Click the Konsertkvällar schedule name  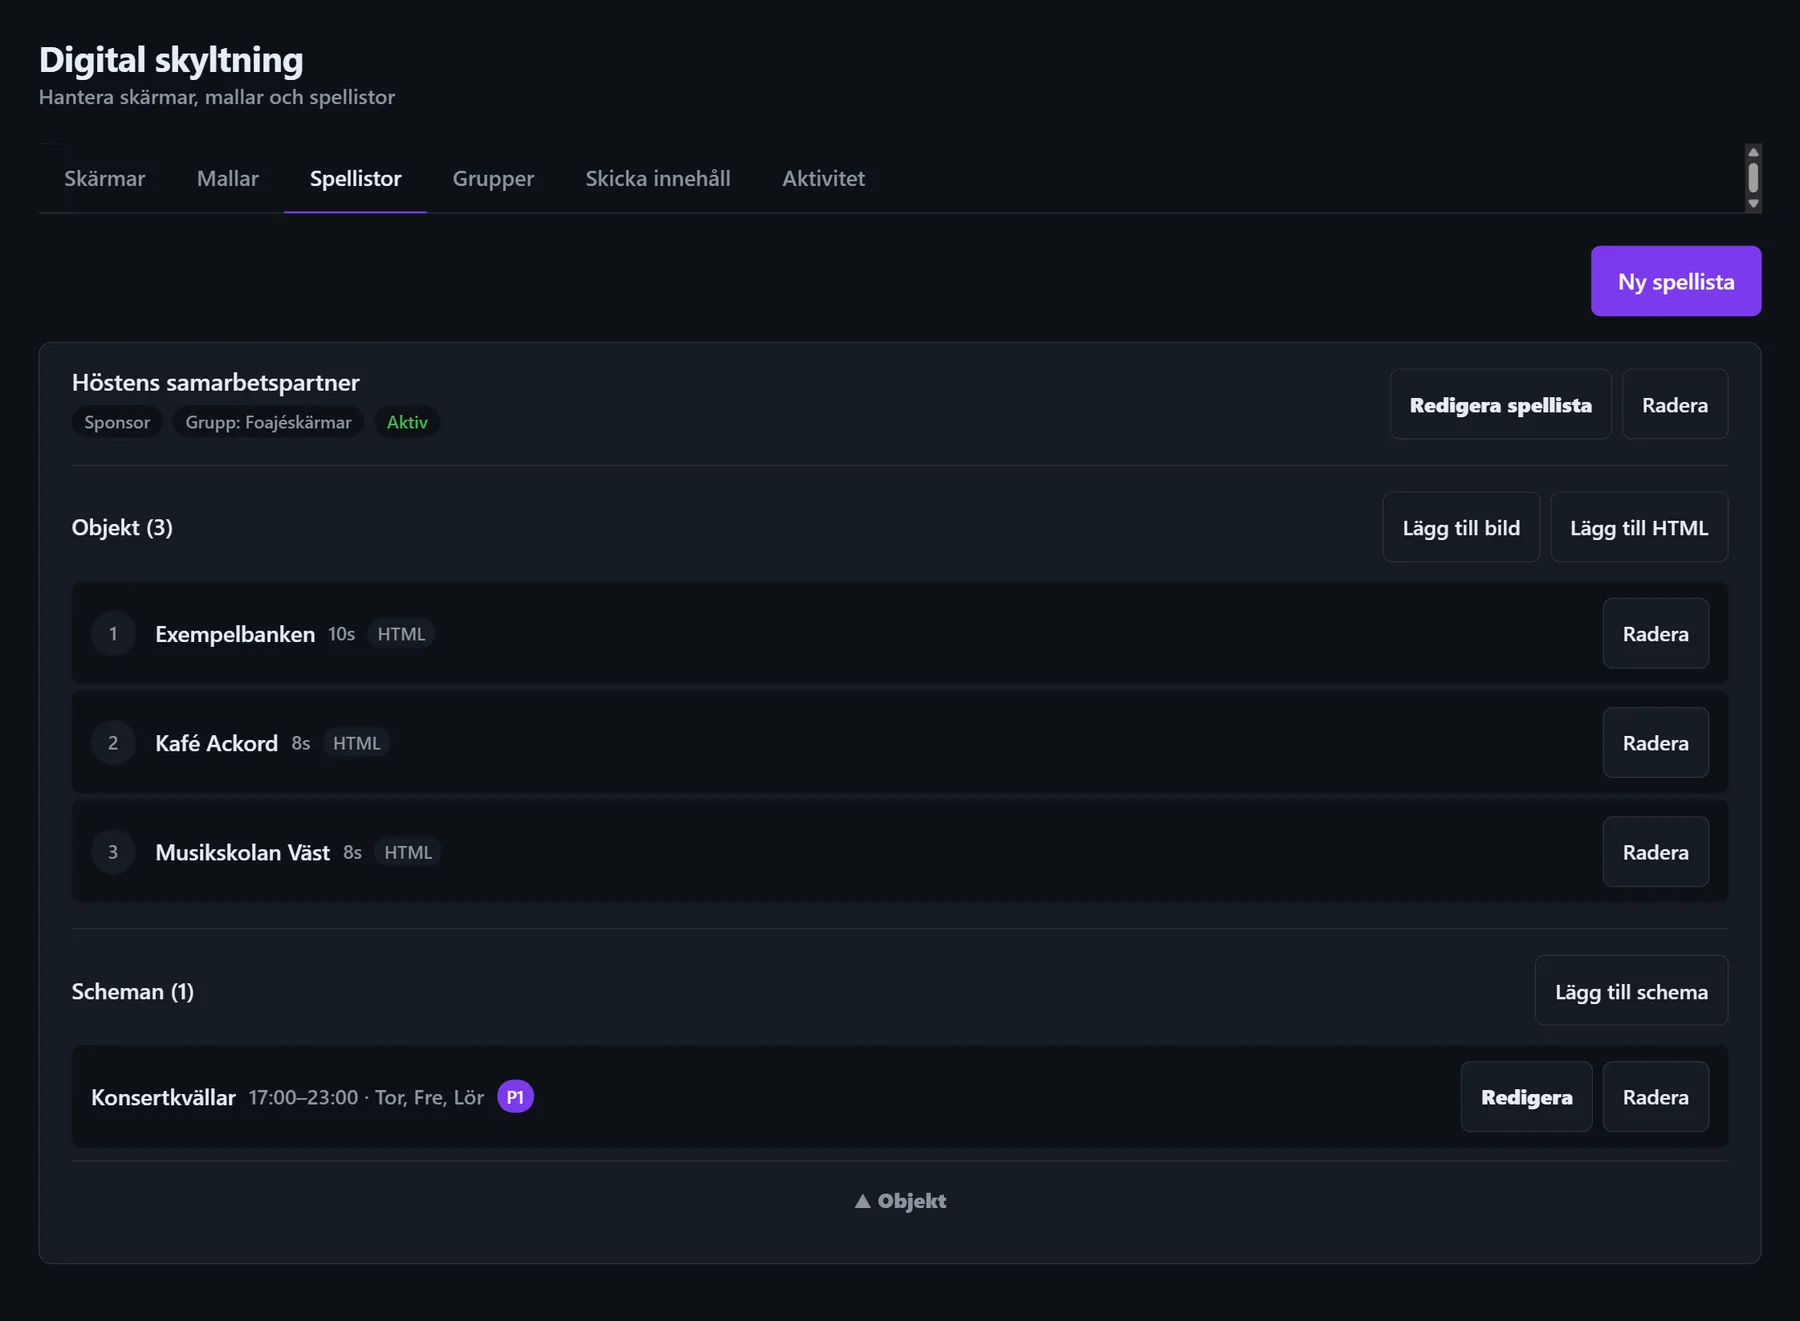tap(163, 1097)
